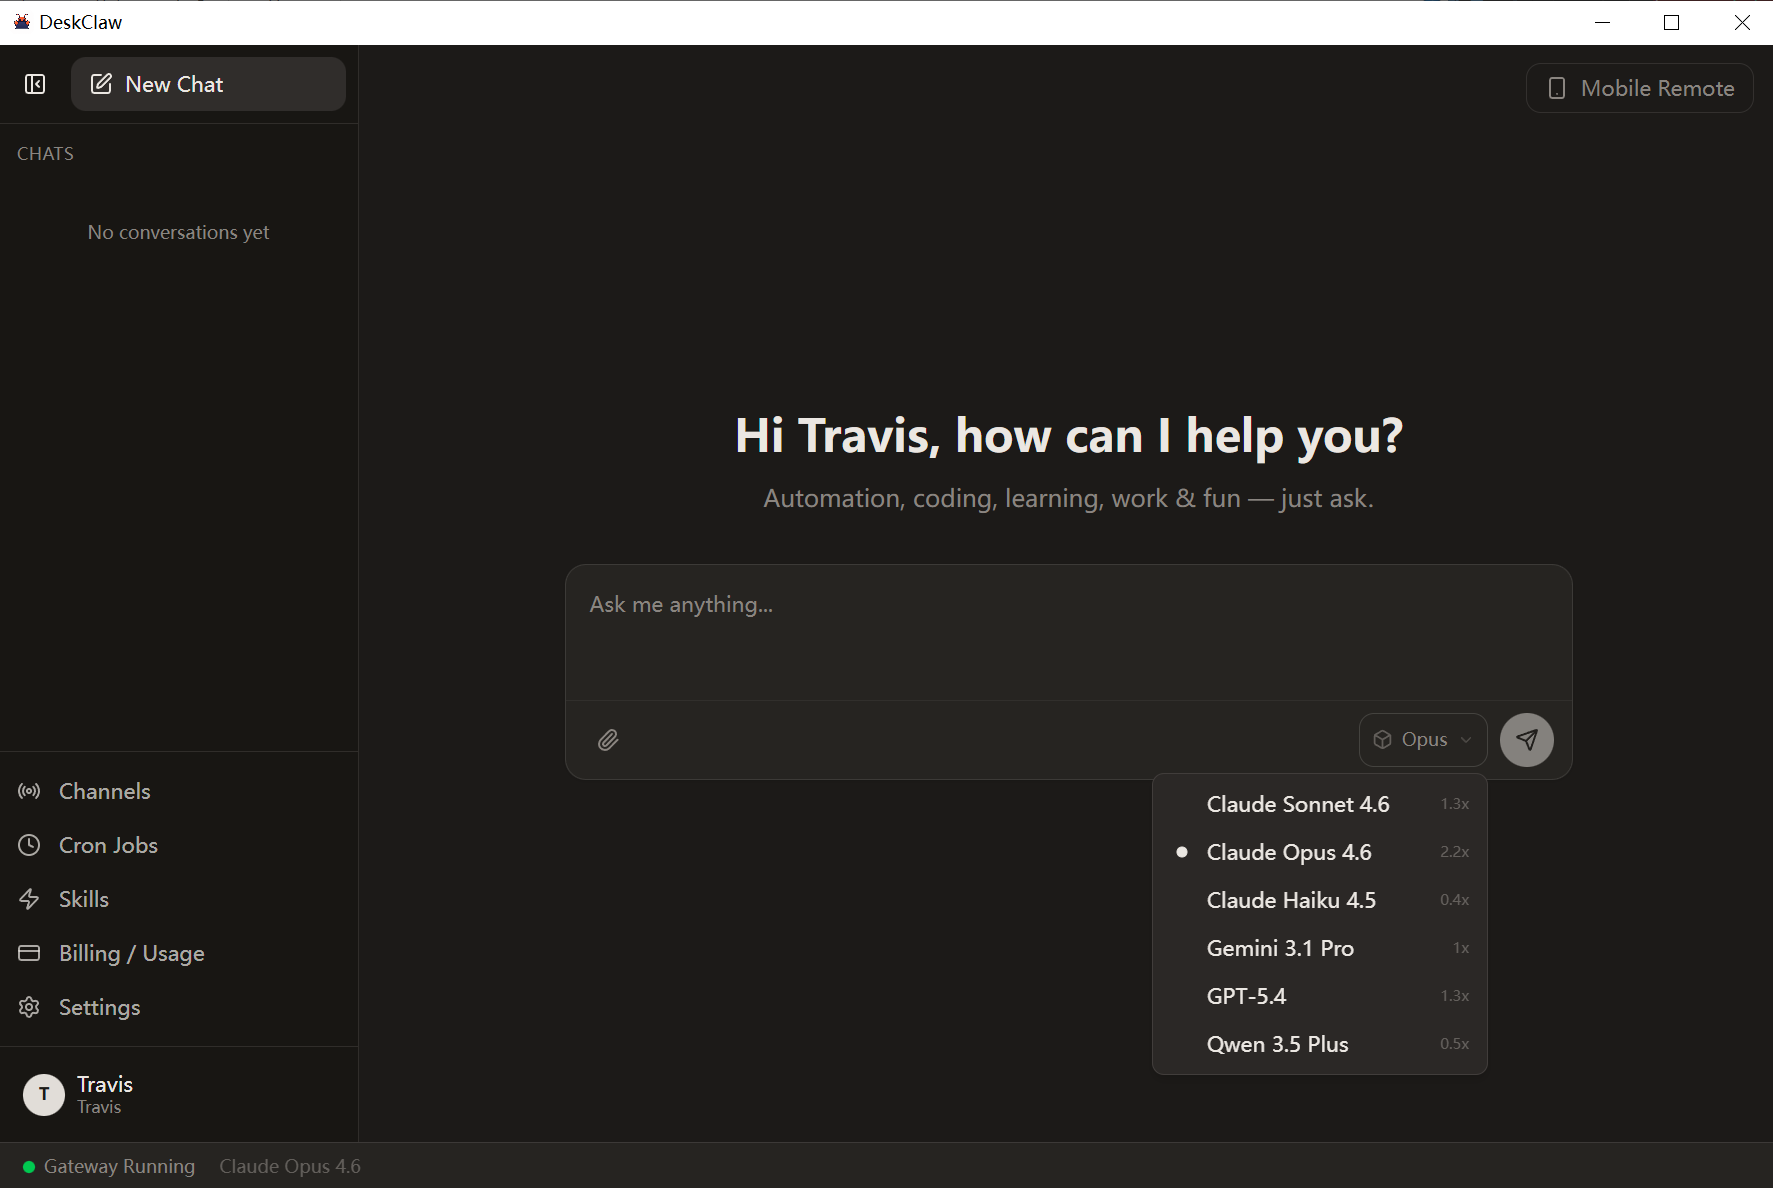The image size is (1773, 1188).
Task: Click the Cron Jobs clock icon
Action: (30, 845)
